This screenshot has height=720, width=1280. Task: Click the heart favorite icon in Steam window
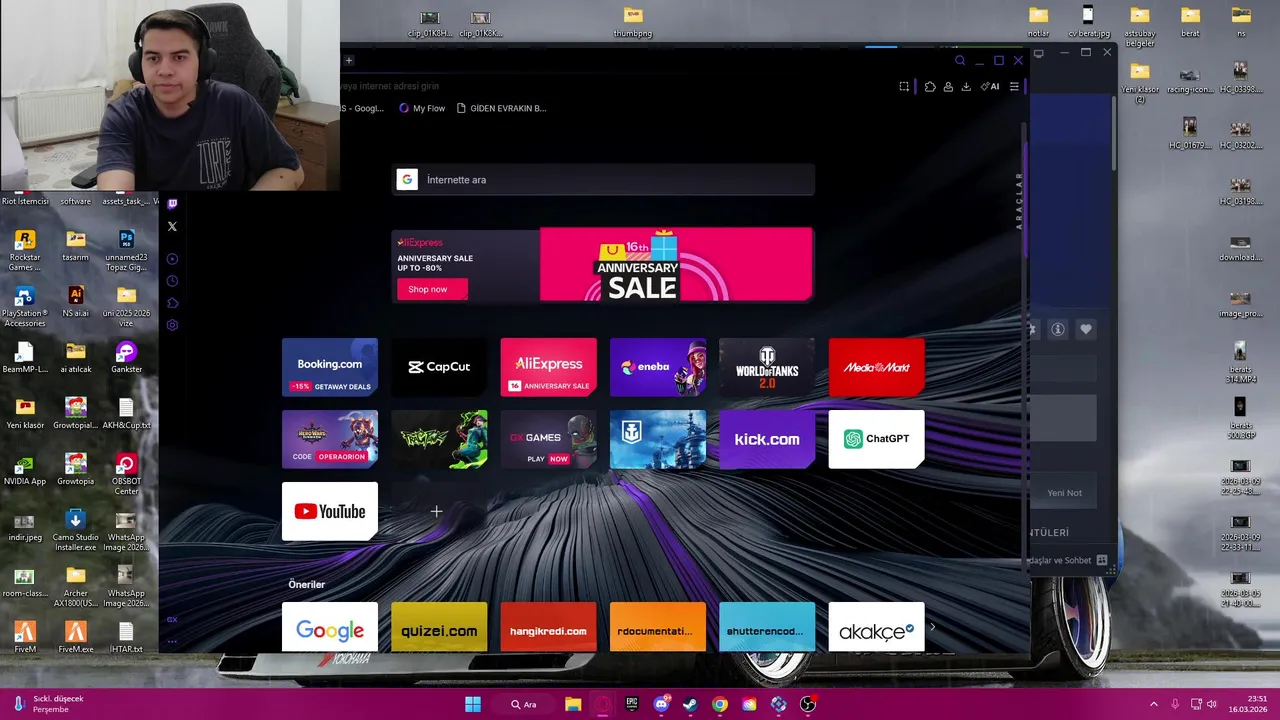coord(1086,329)
